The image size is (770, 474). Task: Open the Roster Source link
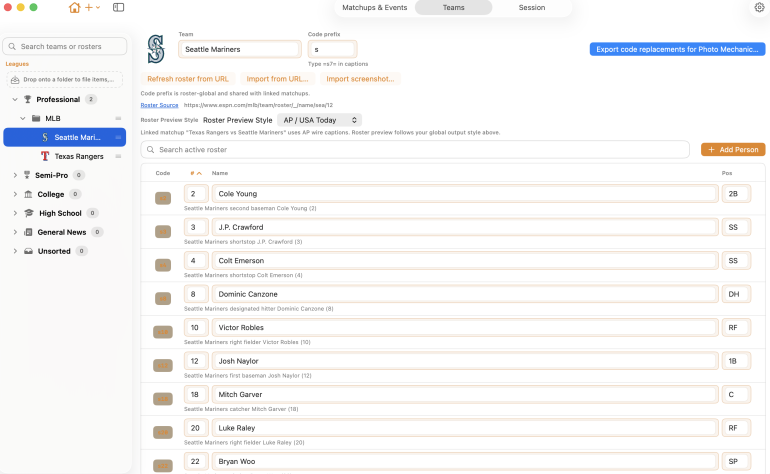159,105
